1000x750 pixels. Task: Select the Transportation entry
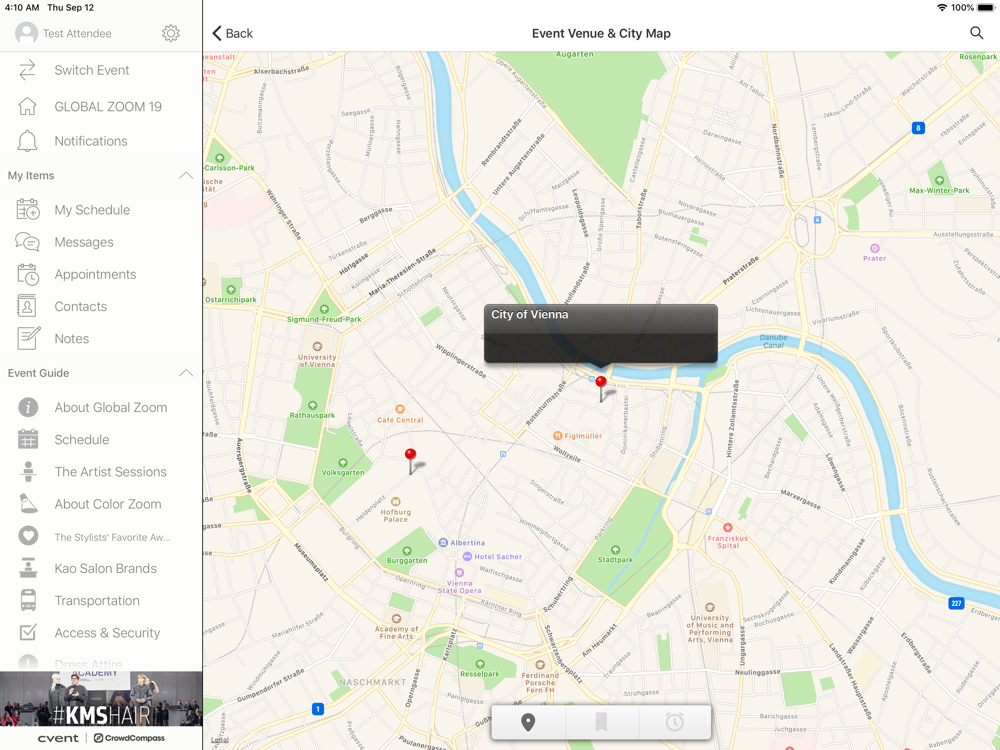(x=101, y=601)
